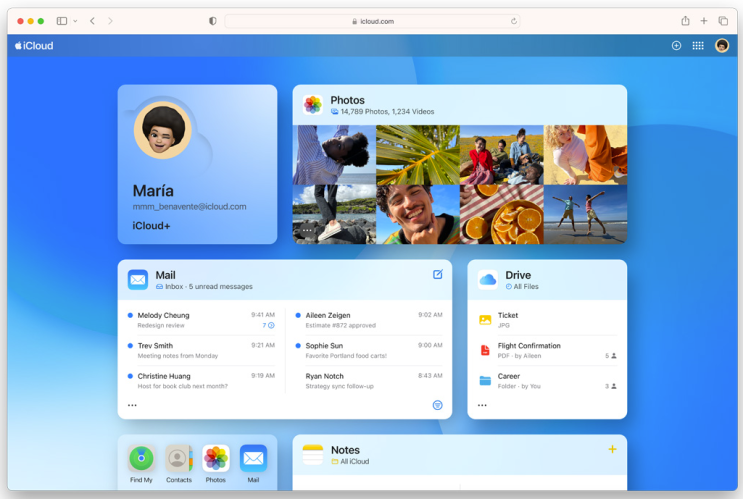743x499 pixels.
Task: View Career folder's 3 shared people
Action: coord(611,386)
